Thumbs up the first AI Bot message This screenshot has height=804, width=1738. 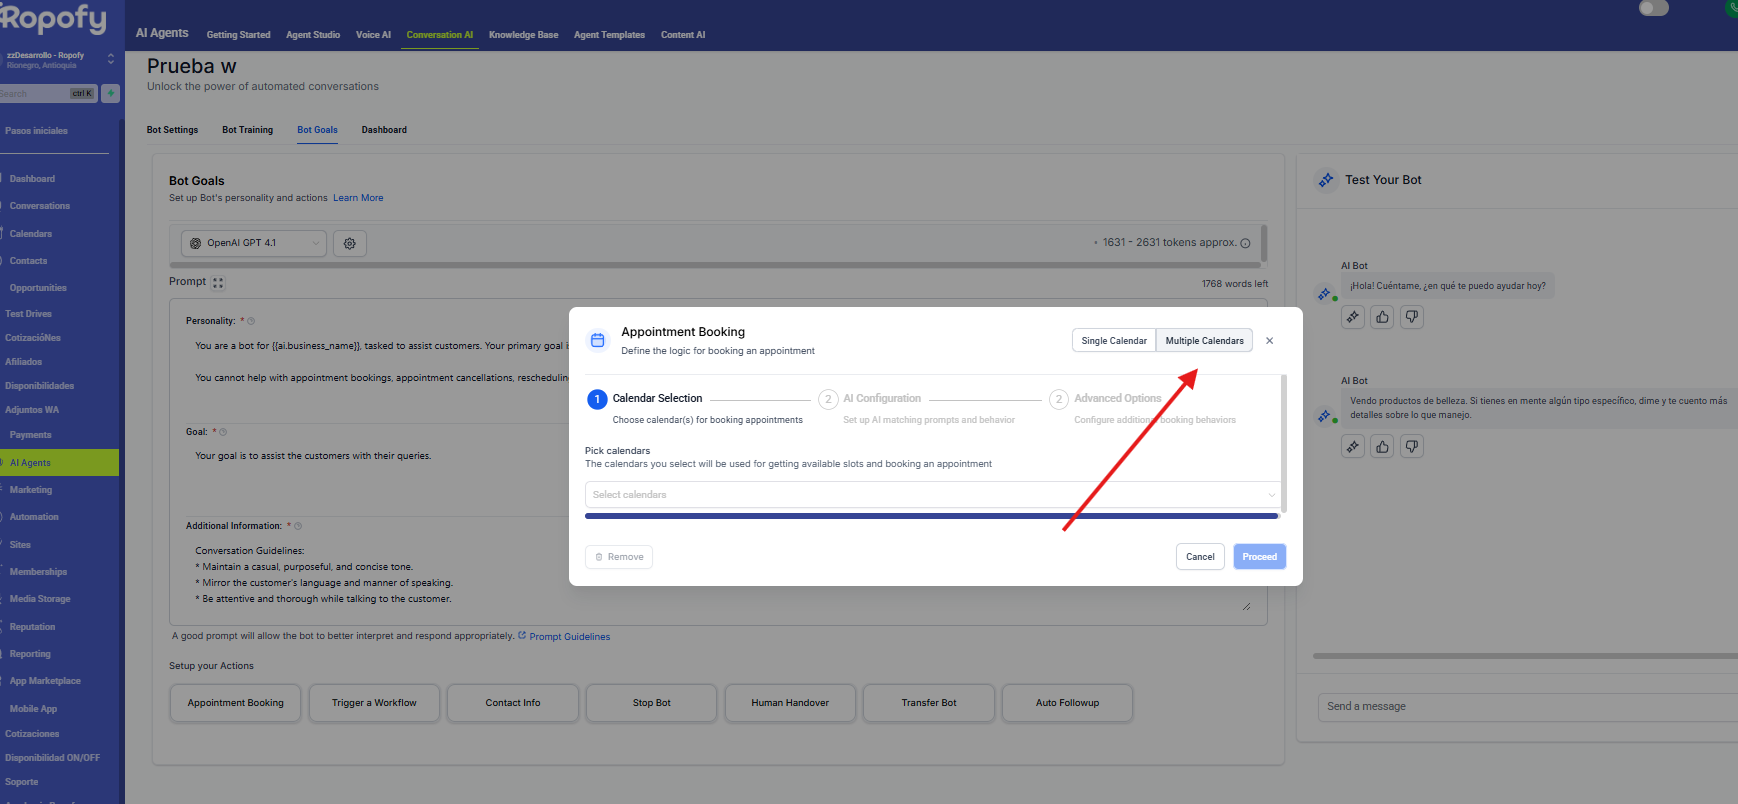point(1382,317)
